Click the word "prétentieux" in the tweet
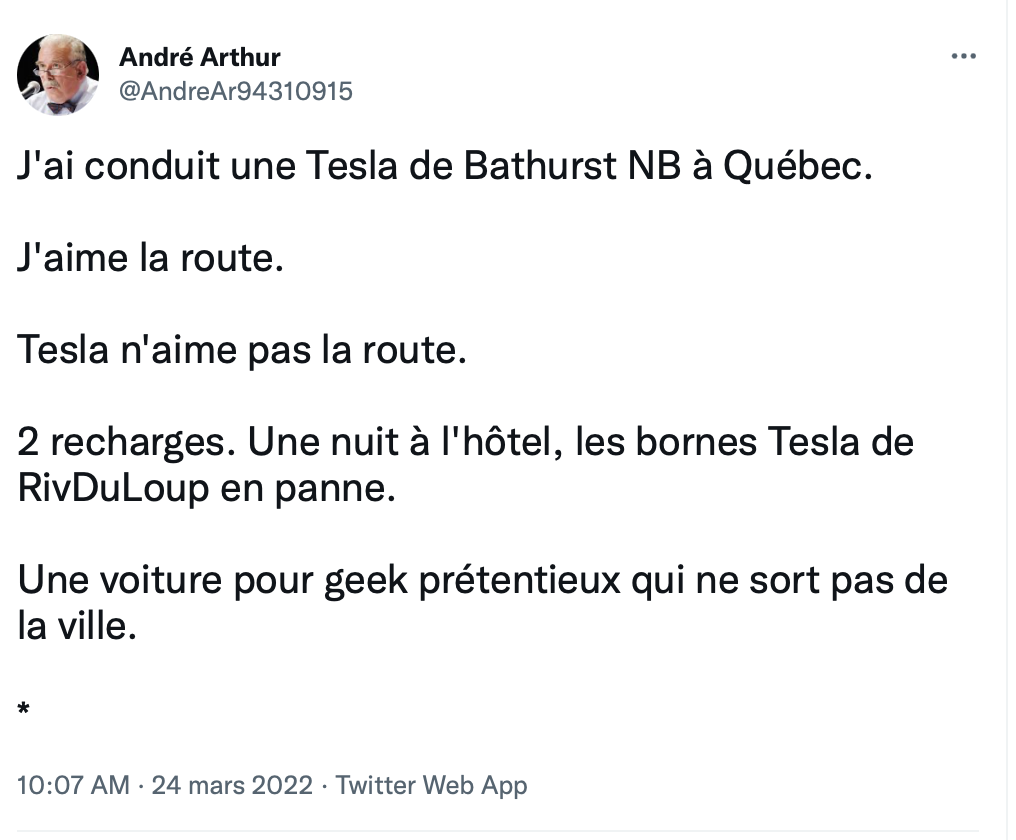1016x840 pixels. point(520,581)
